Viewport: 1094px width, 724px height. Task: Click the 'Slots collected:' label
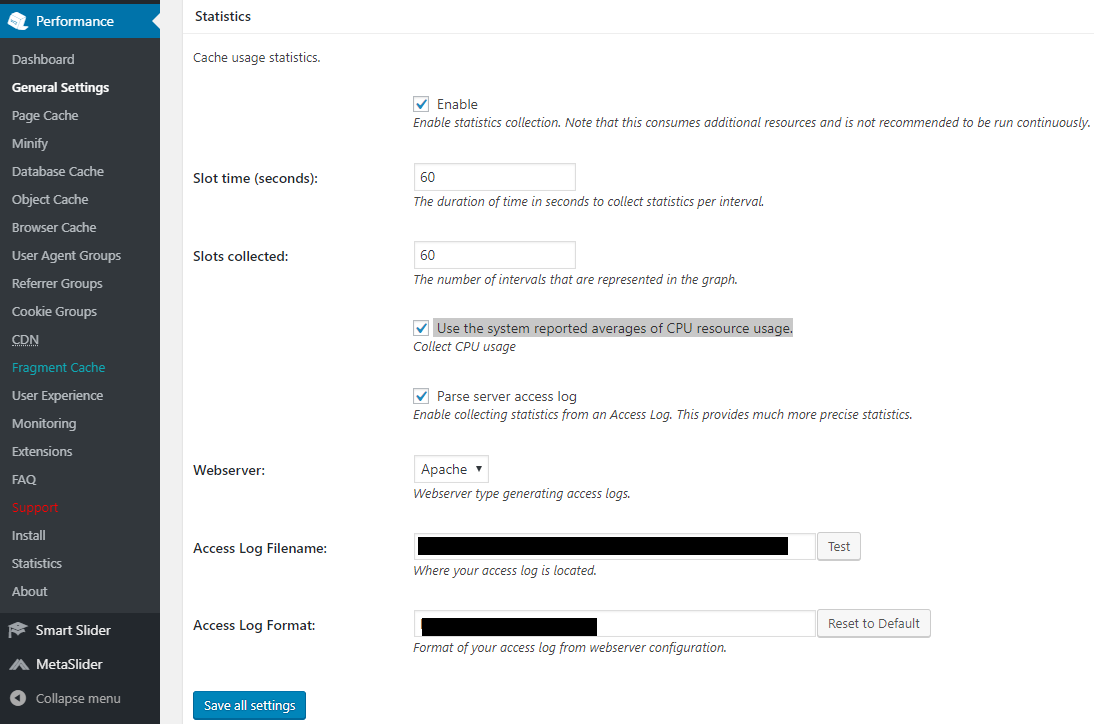click(x=241, y=256)
